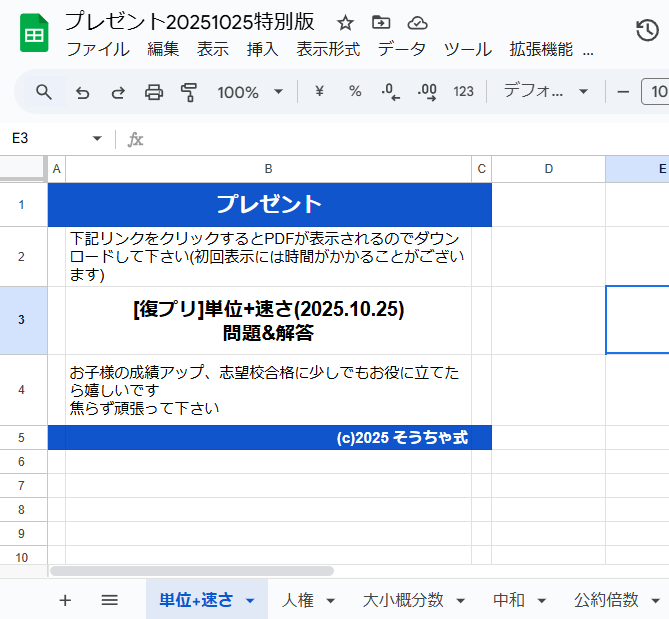Open the 編集 menu
Image resolution: width=669 pixels, height=619 pixels.
[163, 49]
